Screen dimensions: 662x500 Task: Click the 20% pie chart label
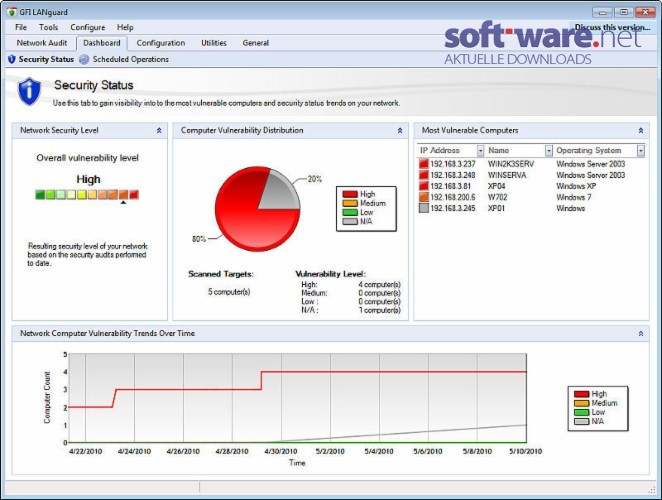(x=315, y=179)
